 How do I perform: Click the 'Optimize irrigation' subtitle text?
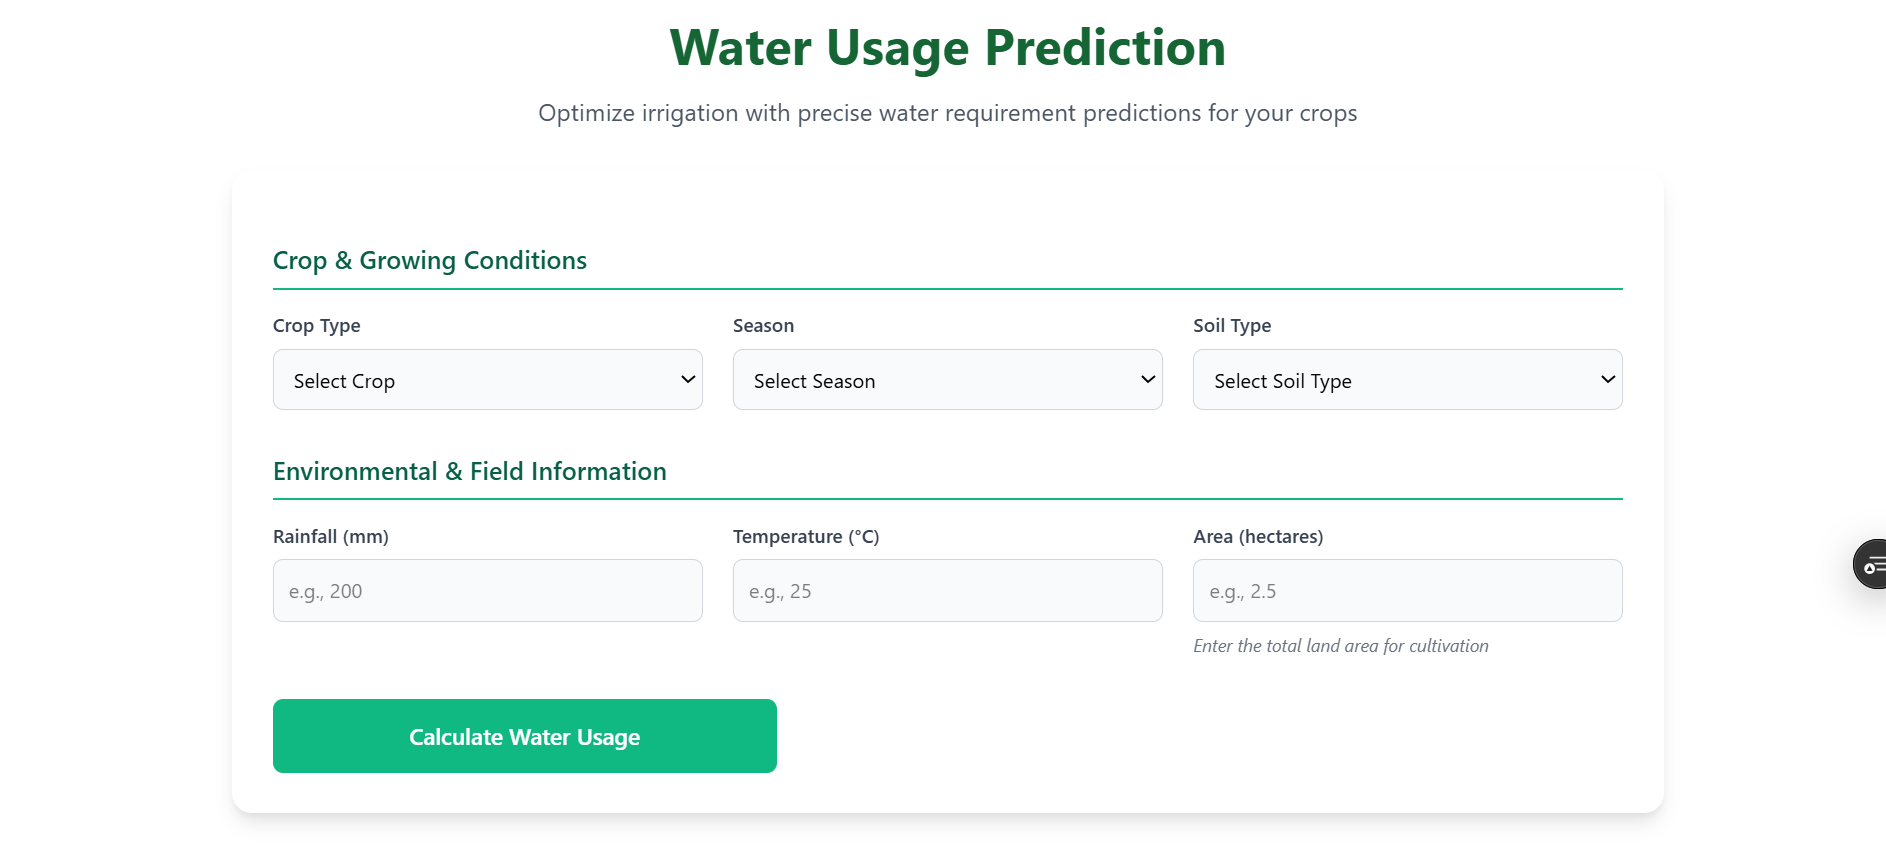click(947, 114)
